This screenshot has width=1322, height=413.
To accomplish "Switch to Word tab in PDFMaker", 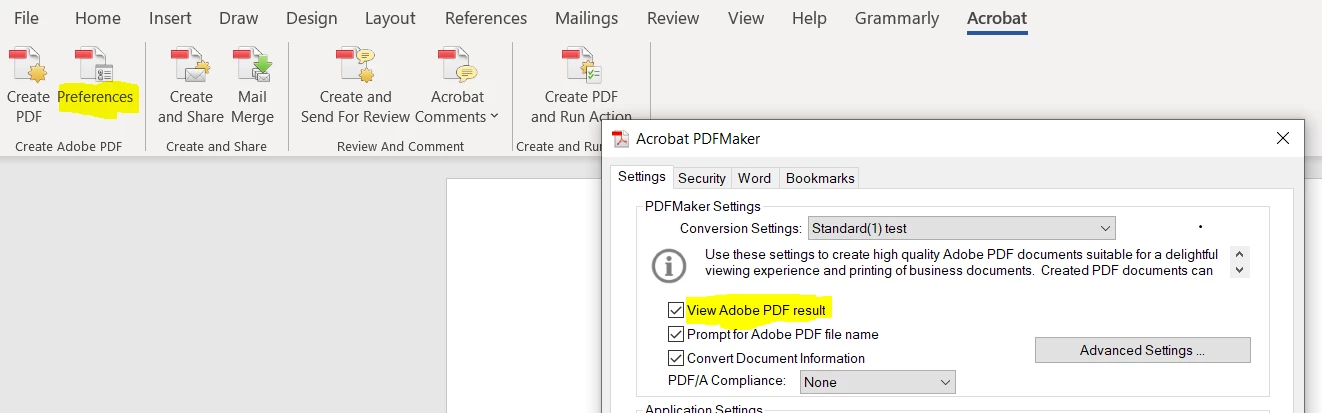I will click(x=754, y=178).
